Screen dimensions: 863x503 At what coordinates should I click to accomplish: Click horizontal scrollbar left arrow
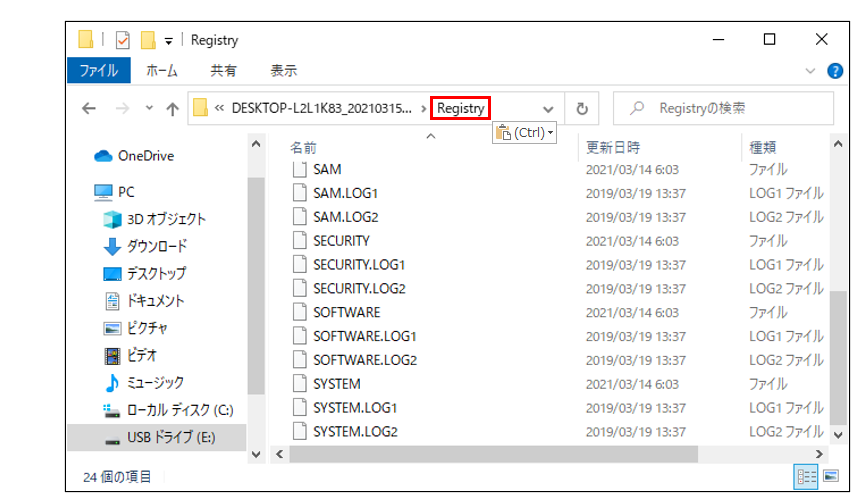click(280, 454)
